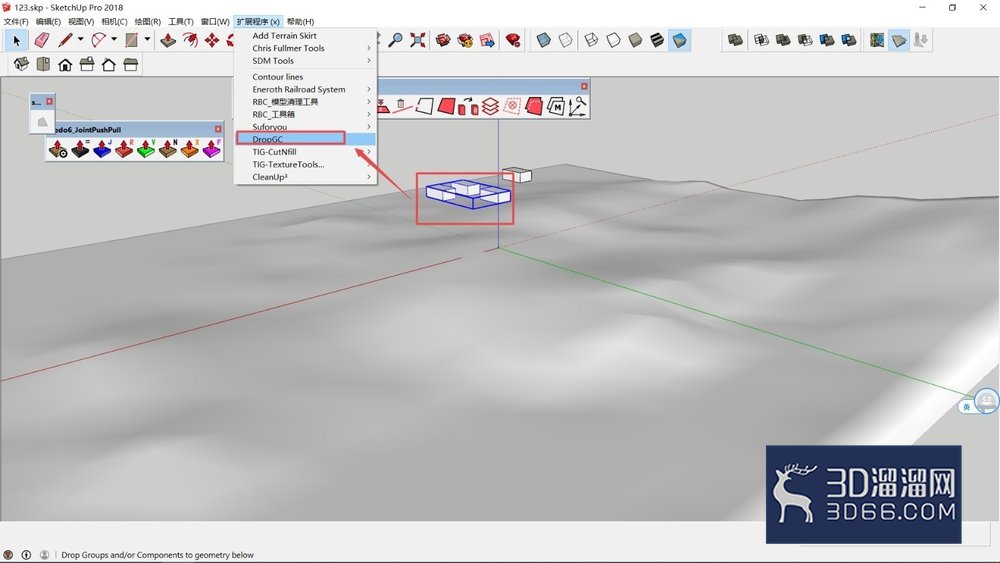
Task: Expand CleanUp³ submenu
Action: [305, 177]
